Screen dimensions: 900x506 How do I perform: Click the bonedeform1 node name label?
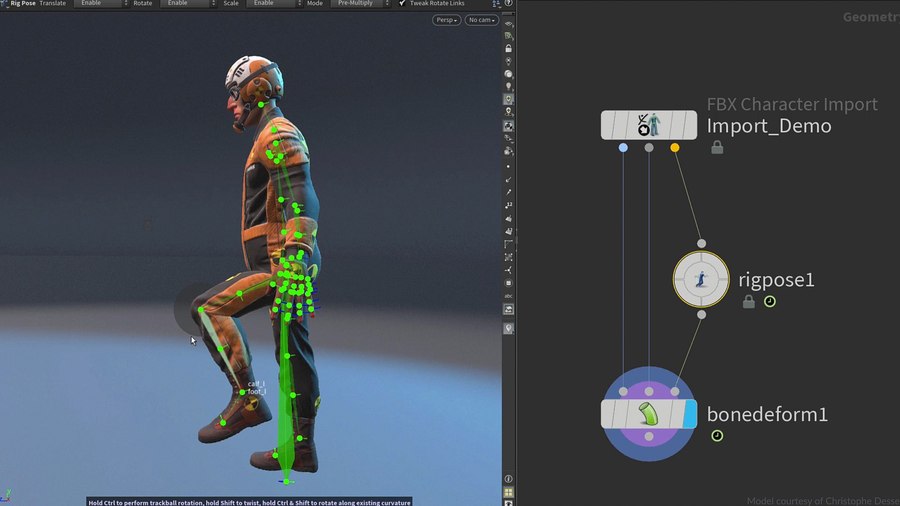[767, 414]
